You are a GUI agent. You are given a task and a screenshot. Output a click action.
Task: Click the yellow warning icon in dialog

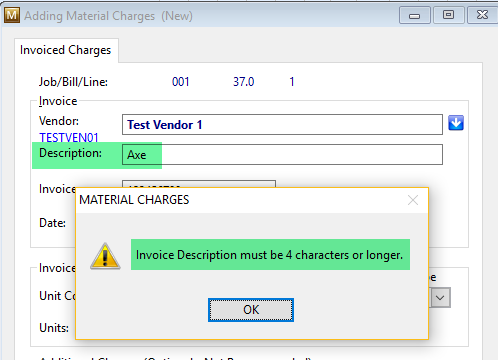pos(105,256)
